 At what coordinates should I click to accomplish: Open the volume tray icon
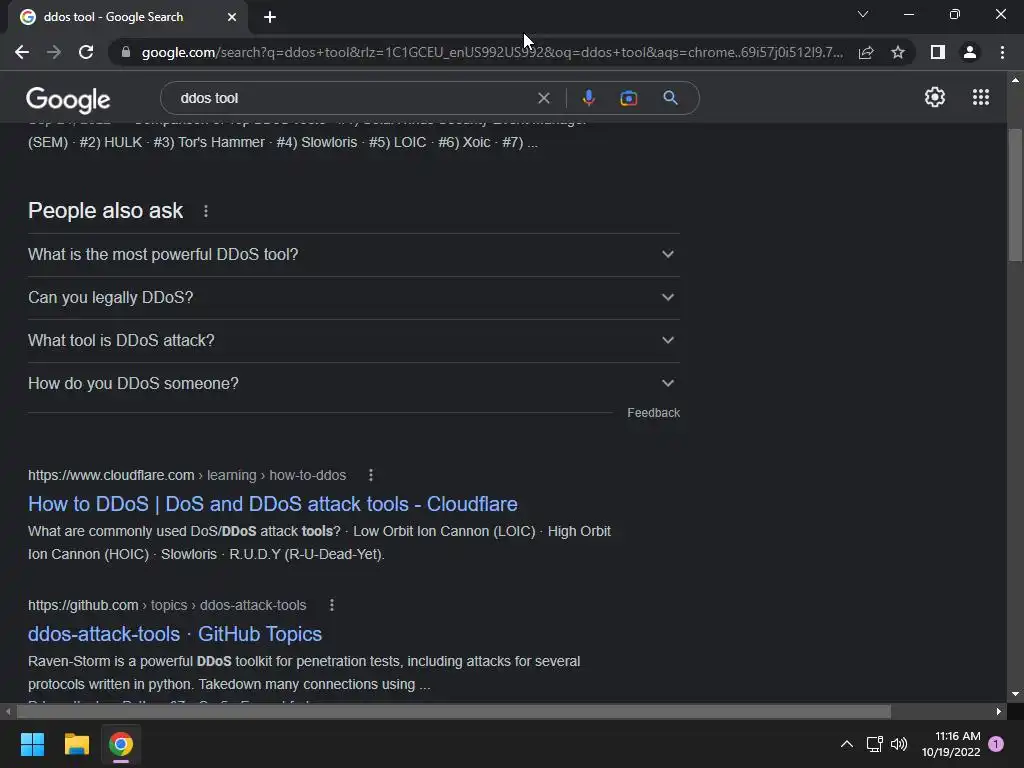[x=899, y=744]
